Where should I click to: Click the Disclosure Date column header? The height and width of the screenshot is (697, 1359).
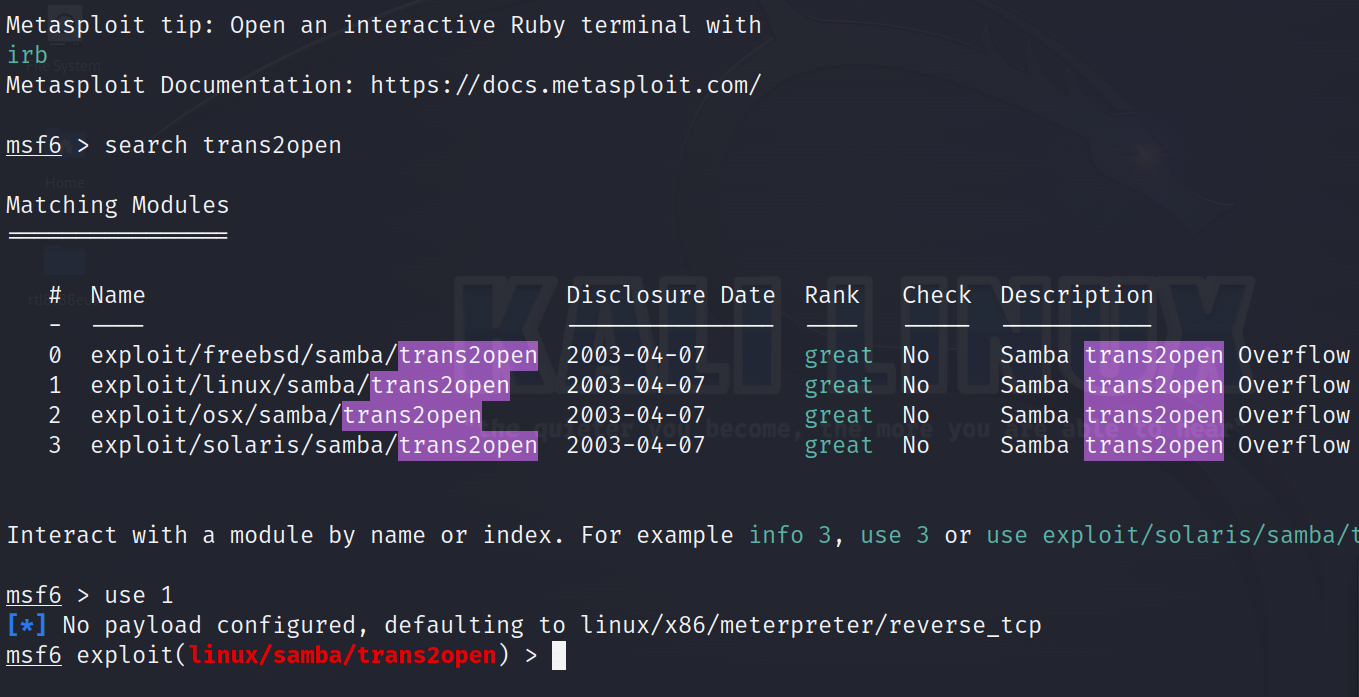pyautogui.click(x=670, y=296)
